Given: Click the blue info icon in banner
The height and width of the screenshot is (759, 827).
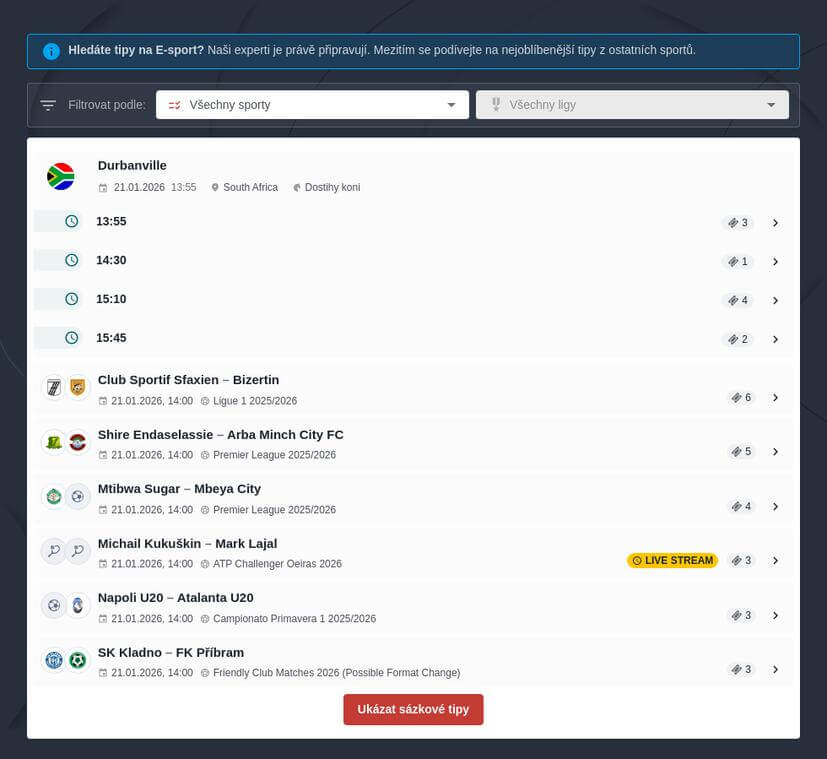Looking at the screenshot, I should click(51, 51).
